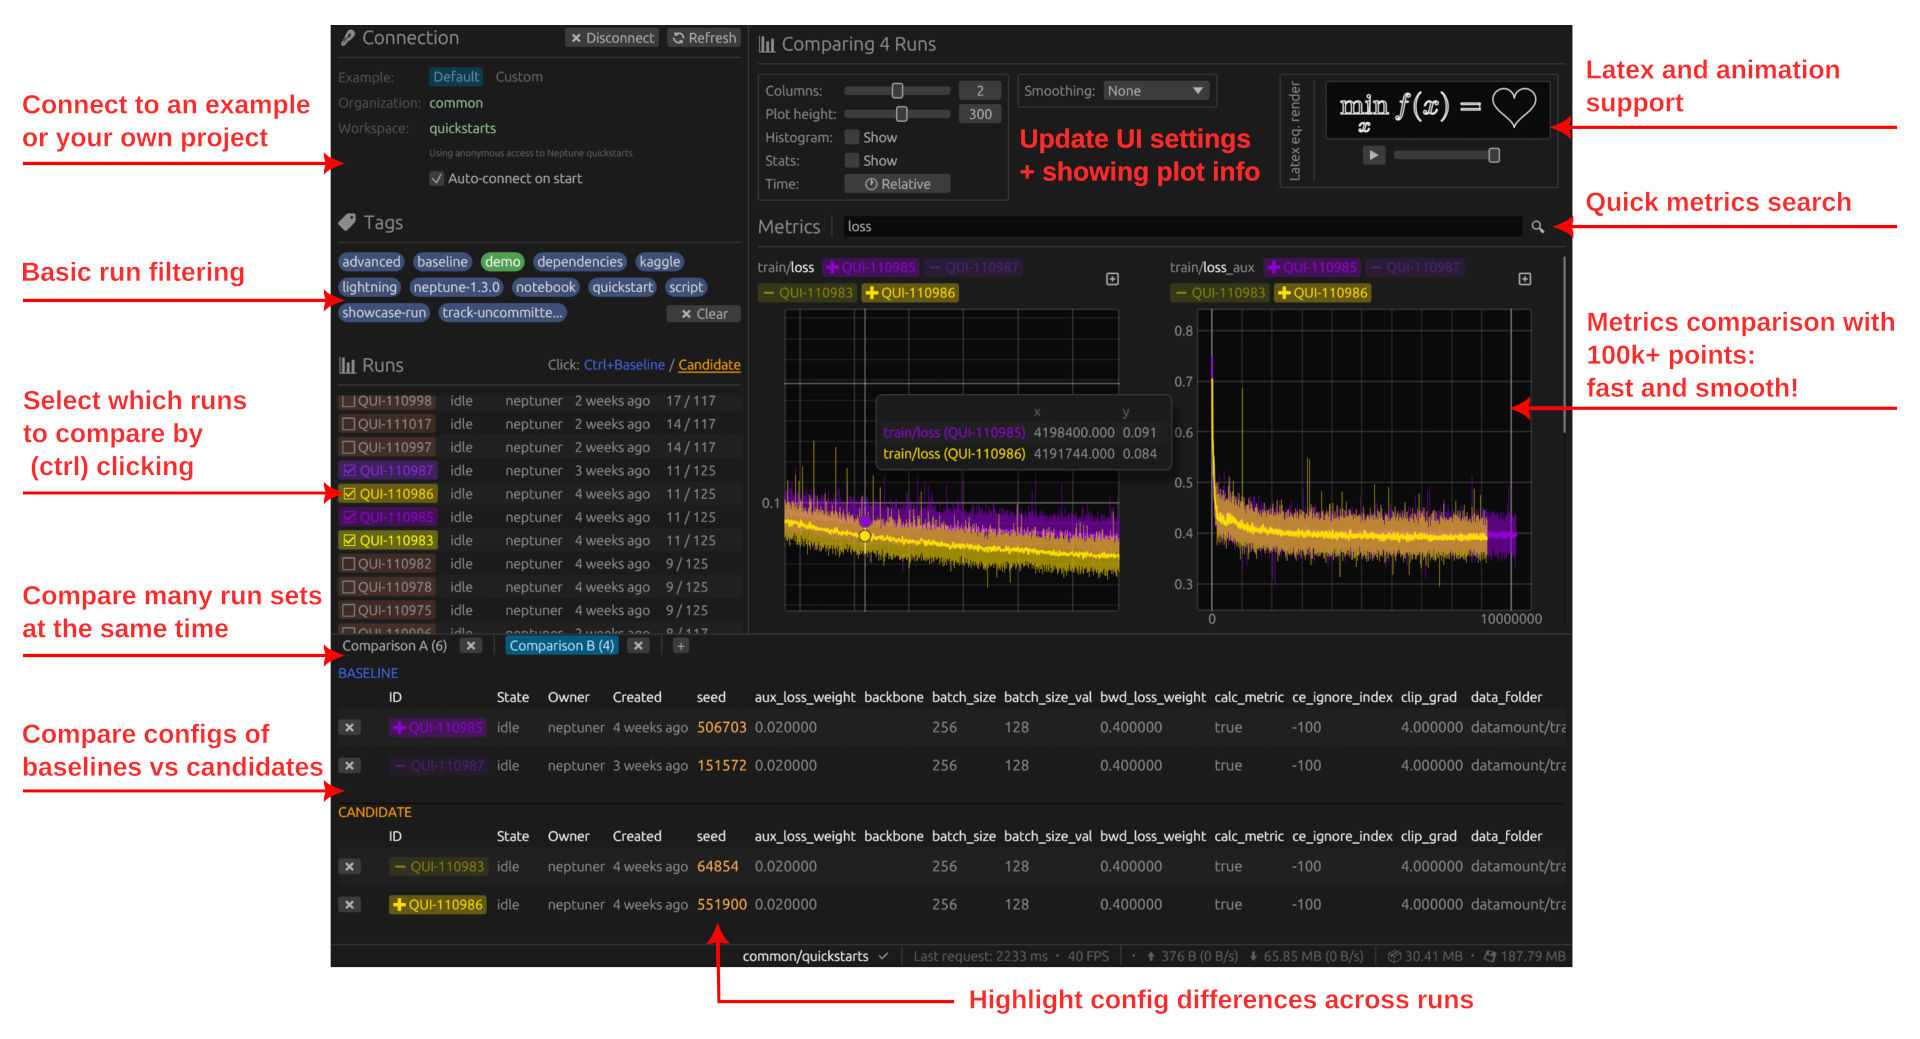Close the Comparison A tab
Screen dimensions: 1920x1039
click(x=471, y=646)
